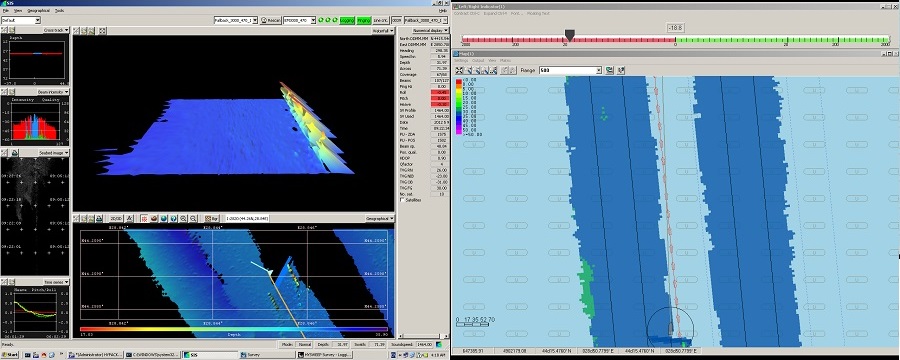The width and height of the screenshot is (900, 360).
Task: Open the Settings menu in Map window
Action: 461,60
